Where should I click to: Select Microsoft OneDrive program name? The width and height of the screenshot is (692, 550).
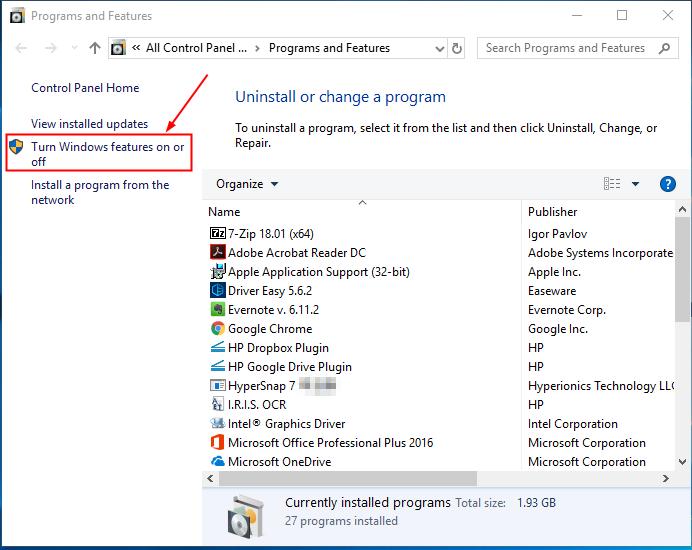(280, 461)
